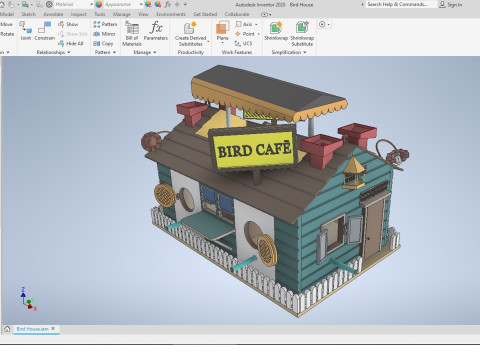The image size is (480, 360).
Task: Click the Shrinkwrap tool
Action: pos(276,31)
